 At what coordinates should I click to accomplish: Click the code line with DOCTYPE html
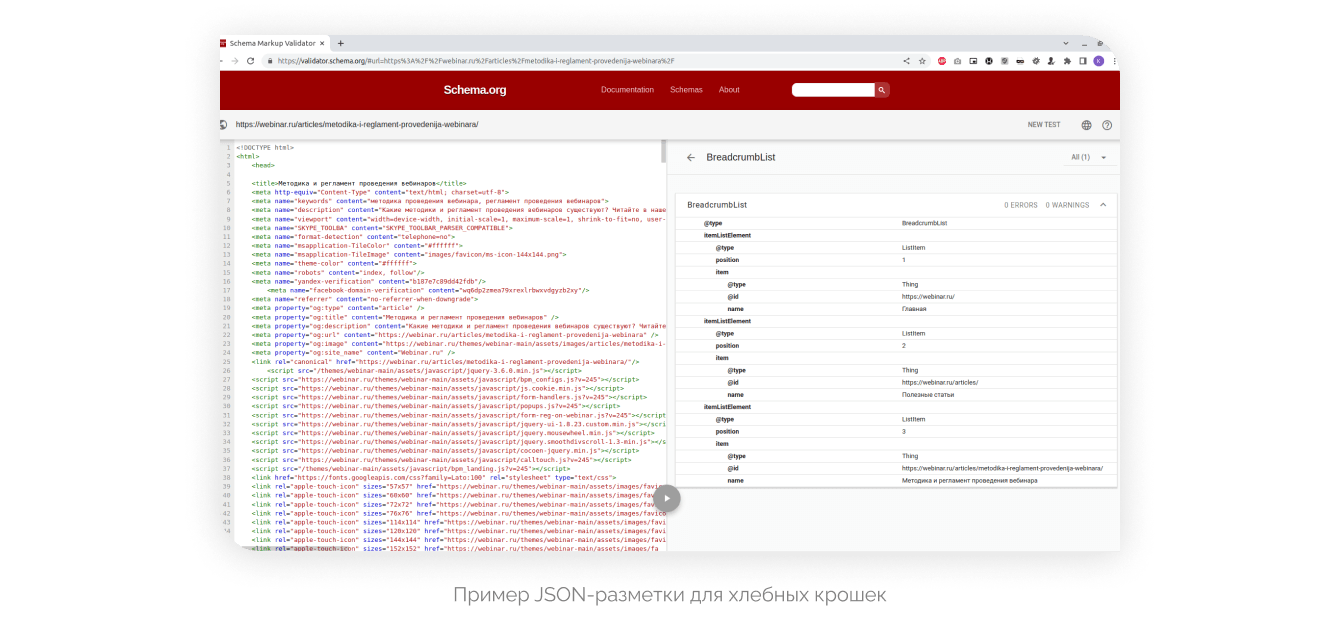pyautogui.click(x=265, y=148)
